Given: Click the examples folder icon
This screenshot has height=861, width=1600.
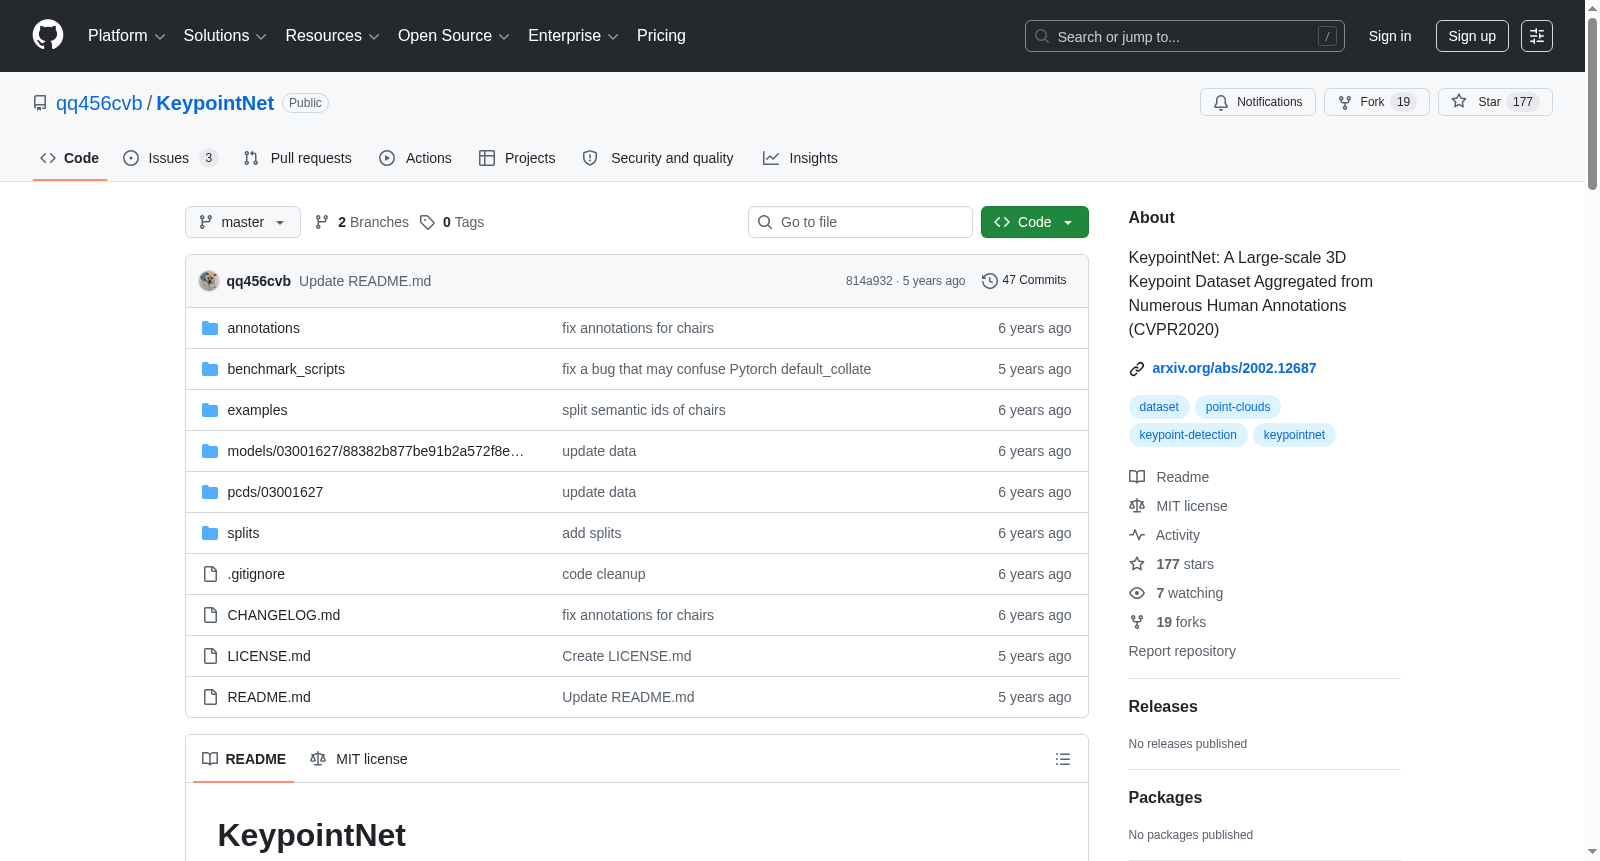Looking at the screenshot, I should click(210, 410).
